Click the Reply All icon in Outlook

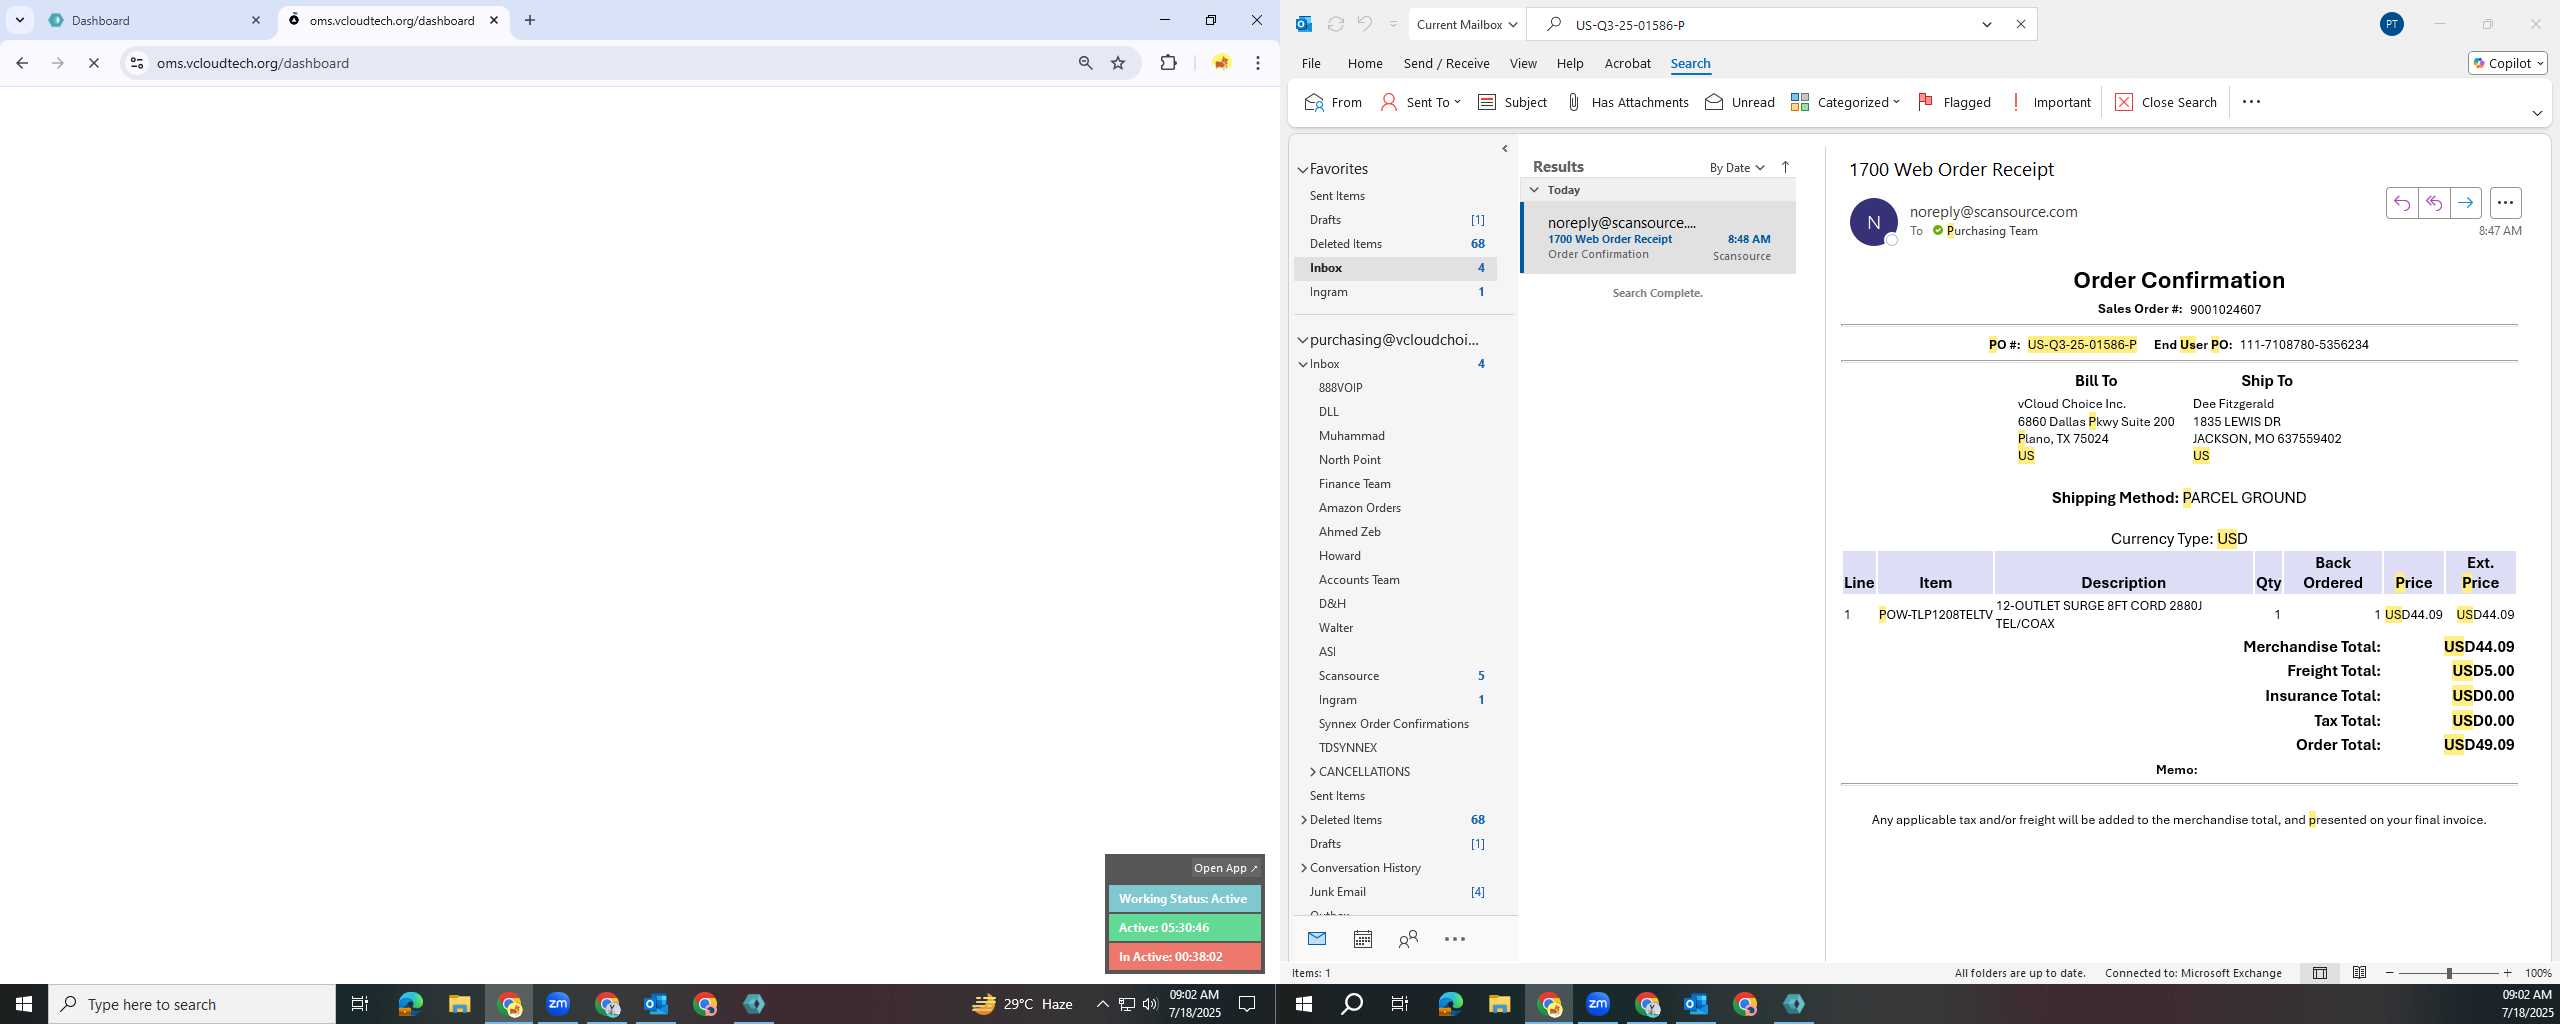tap(2433, 203)
